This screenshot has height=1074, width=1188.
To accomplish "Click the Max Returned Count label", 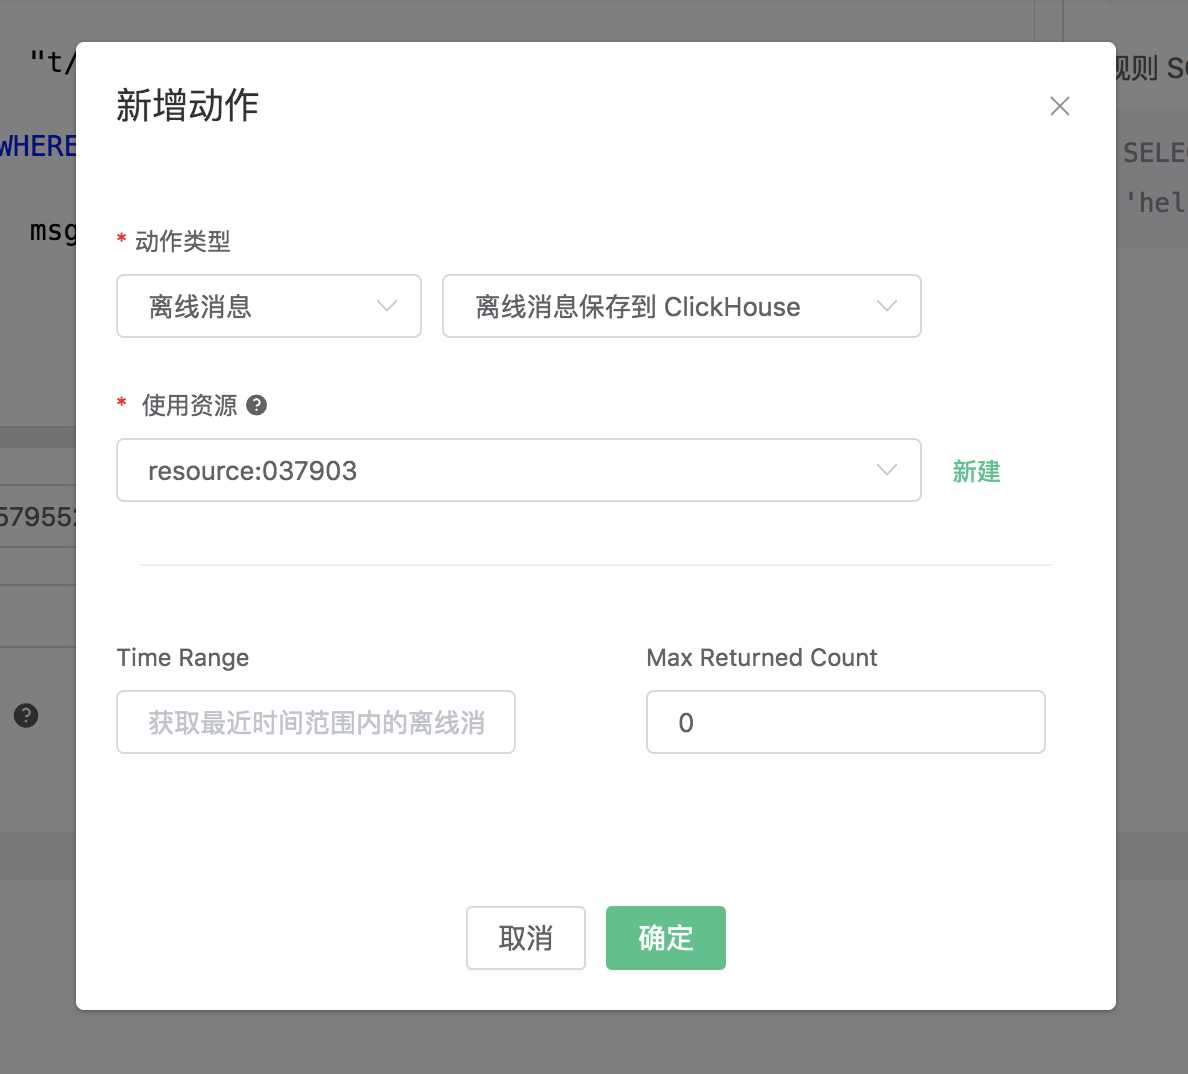I will click(762, 658).
